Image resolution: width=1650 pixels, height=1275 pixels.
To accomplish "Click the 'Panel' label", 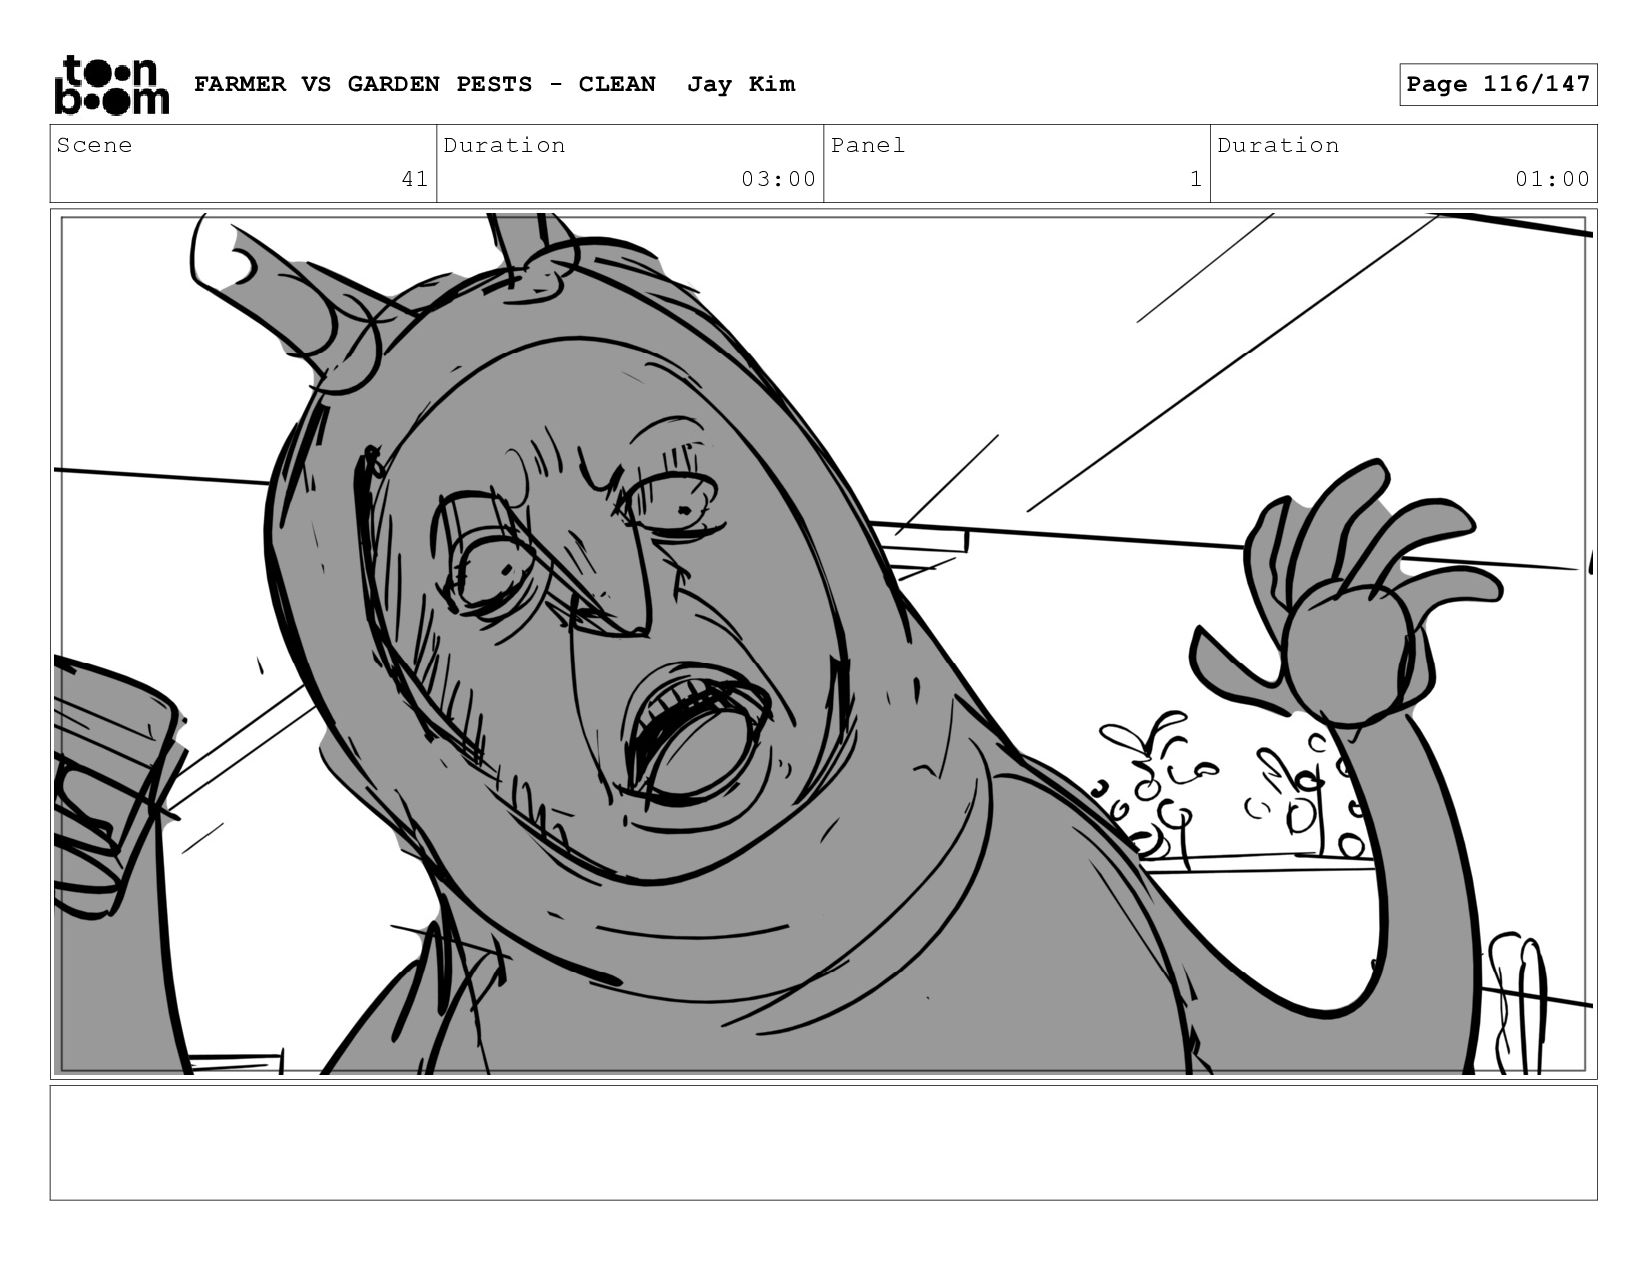I will (x=868, y=145).
